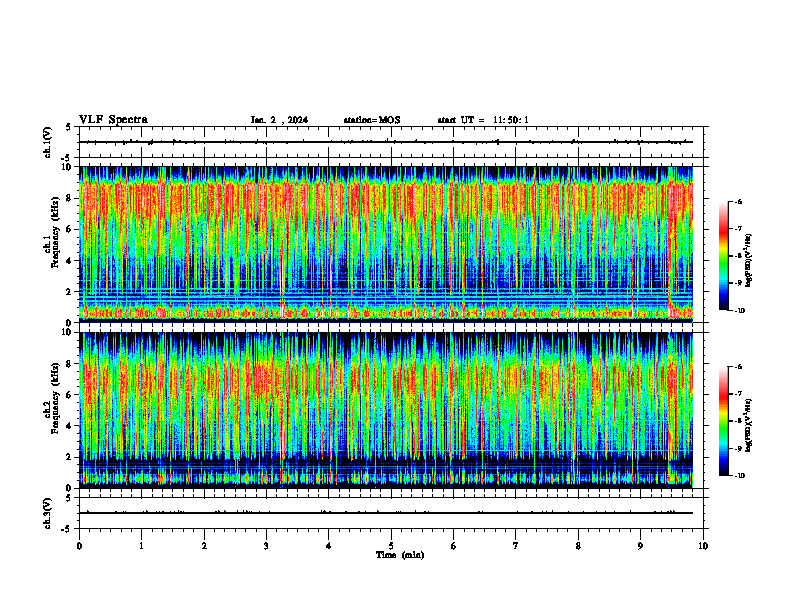Viewport: 792px width, 612px height.
Task: Click the "4" kHz tick on ch.1 frequency axis
Action: 70,261
